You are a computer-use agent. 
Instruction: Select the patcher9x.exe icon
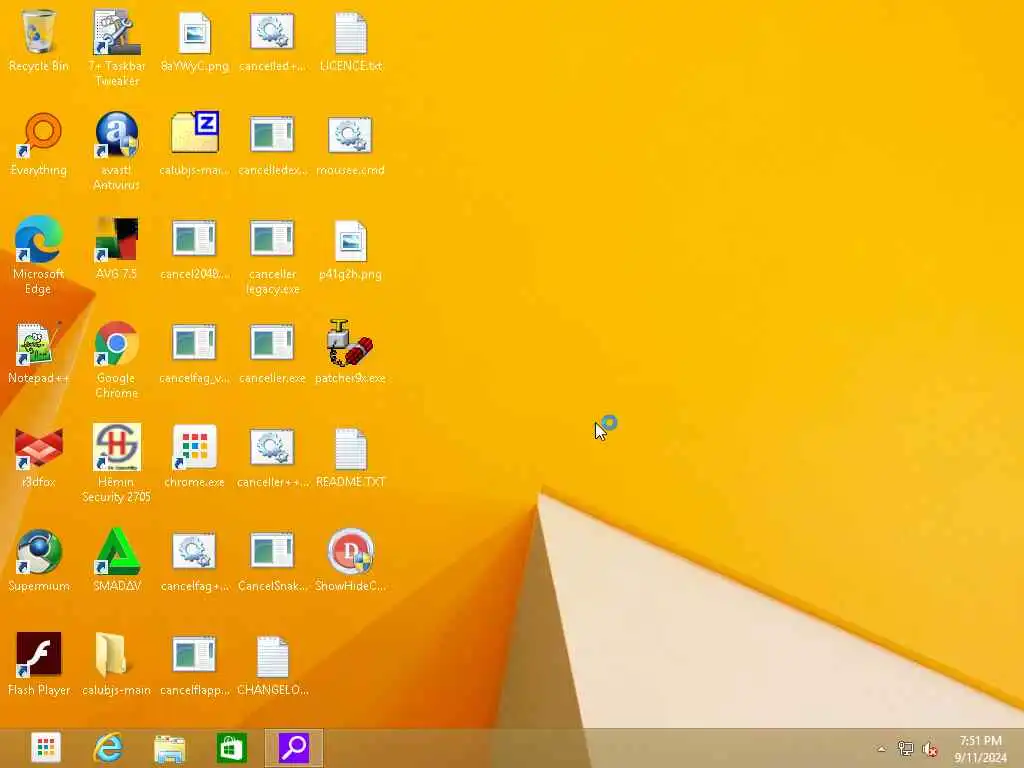(350, 344)
